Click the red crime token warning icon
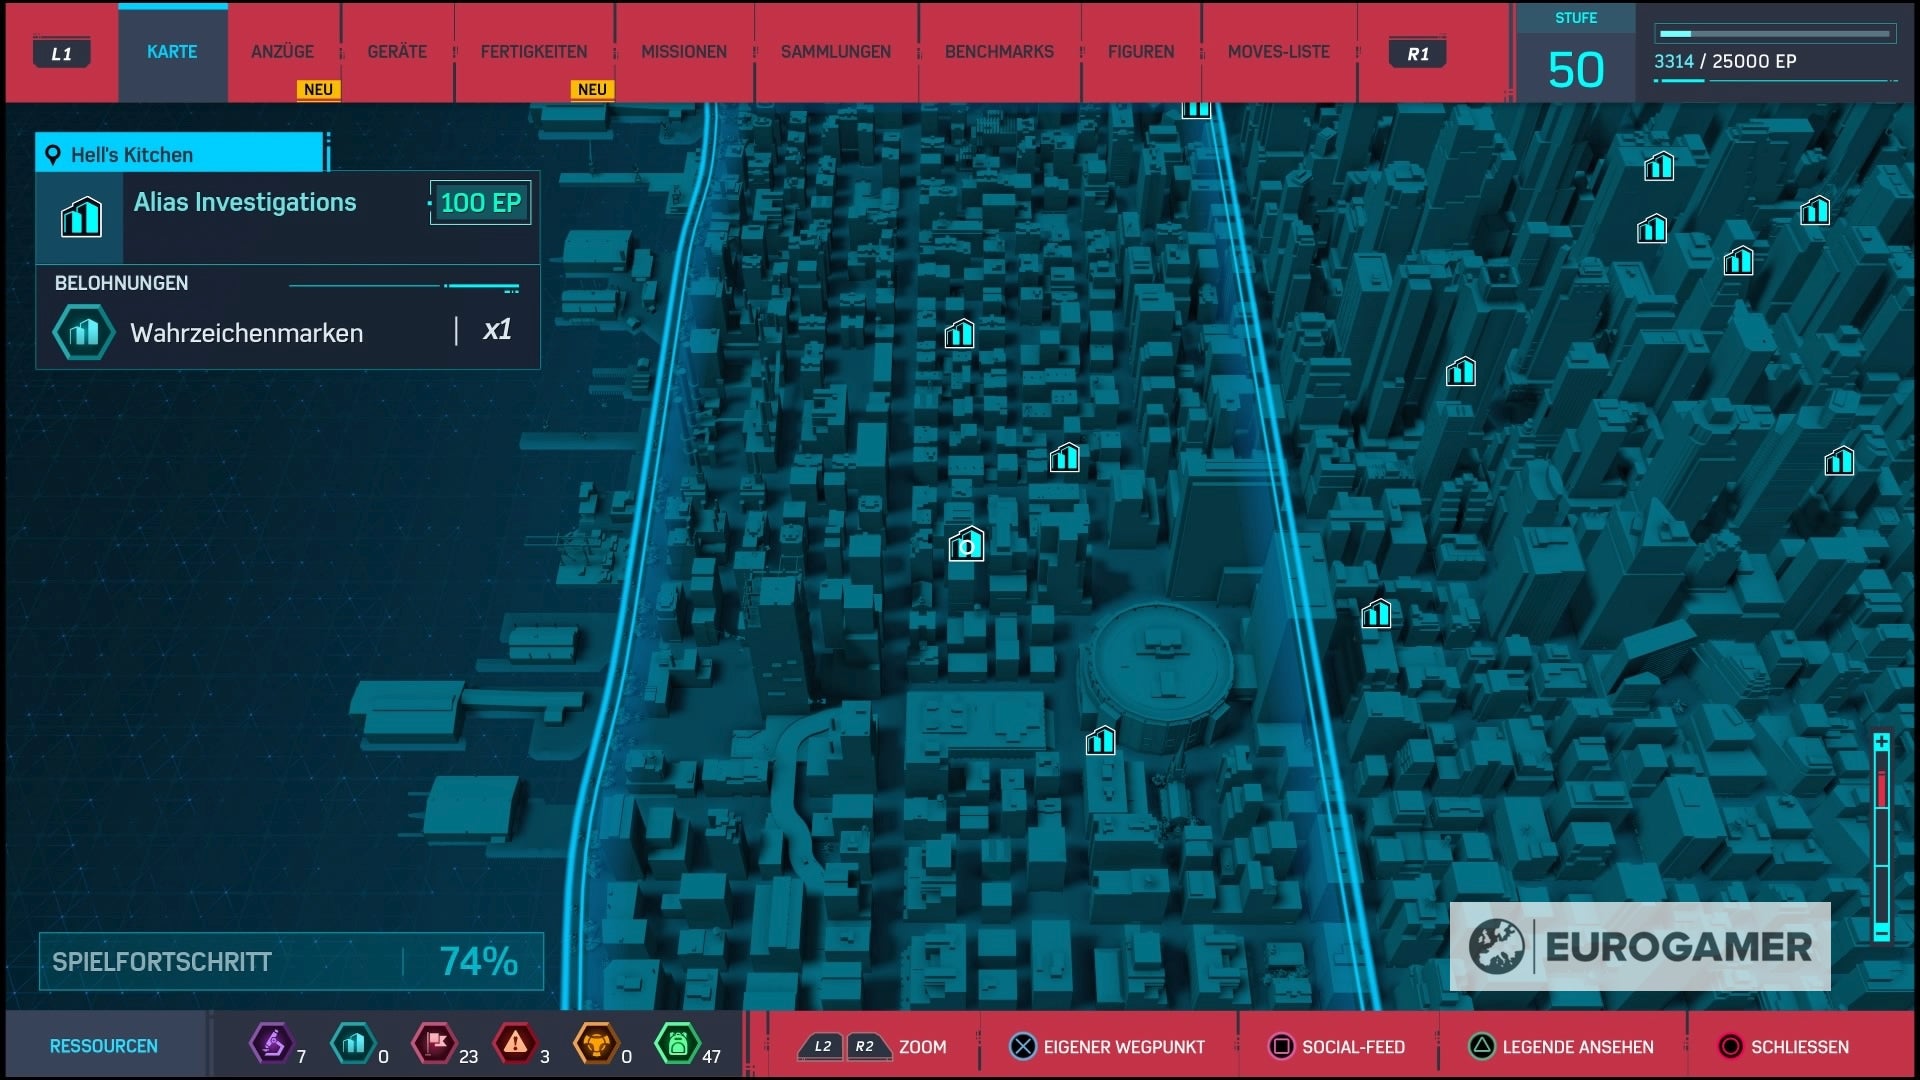The height and width of the screenshot is (1080, 1920). point(515,1044)
